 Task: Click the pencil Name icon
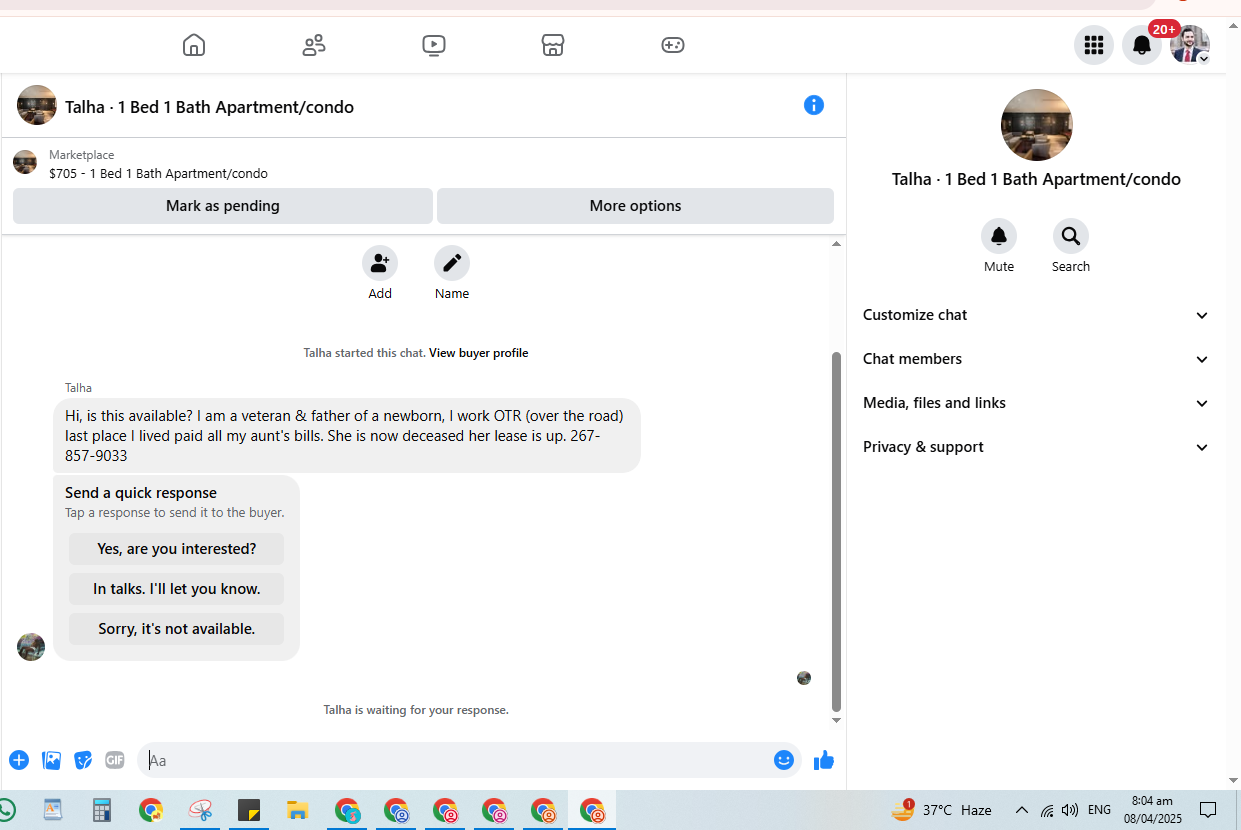click(x=452, y=263)
